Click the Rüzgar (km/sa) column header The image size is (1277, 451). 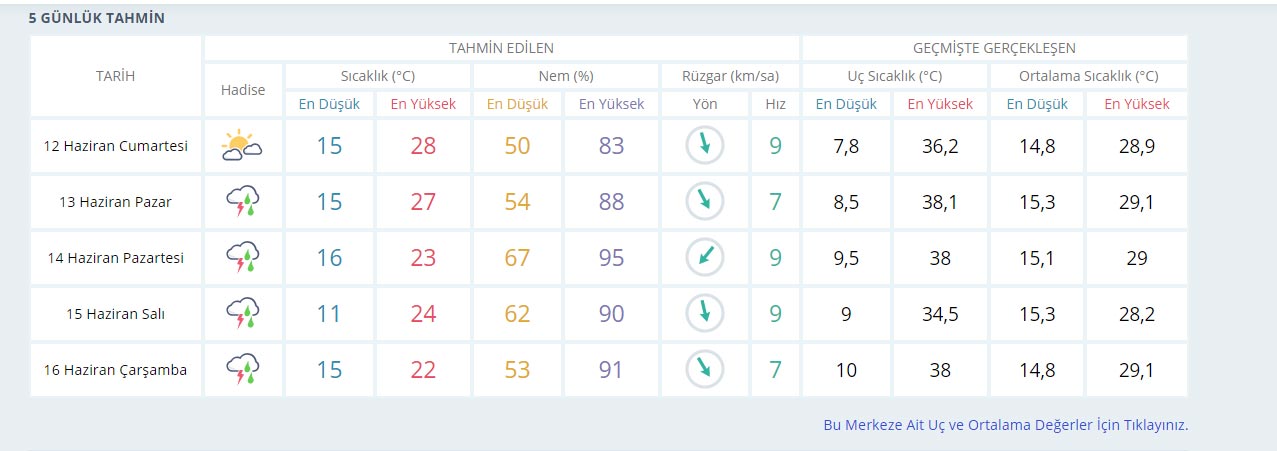729,76
